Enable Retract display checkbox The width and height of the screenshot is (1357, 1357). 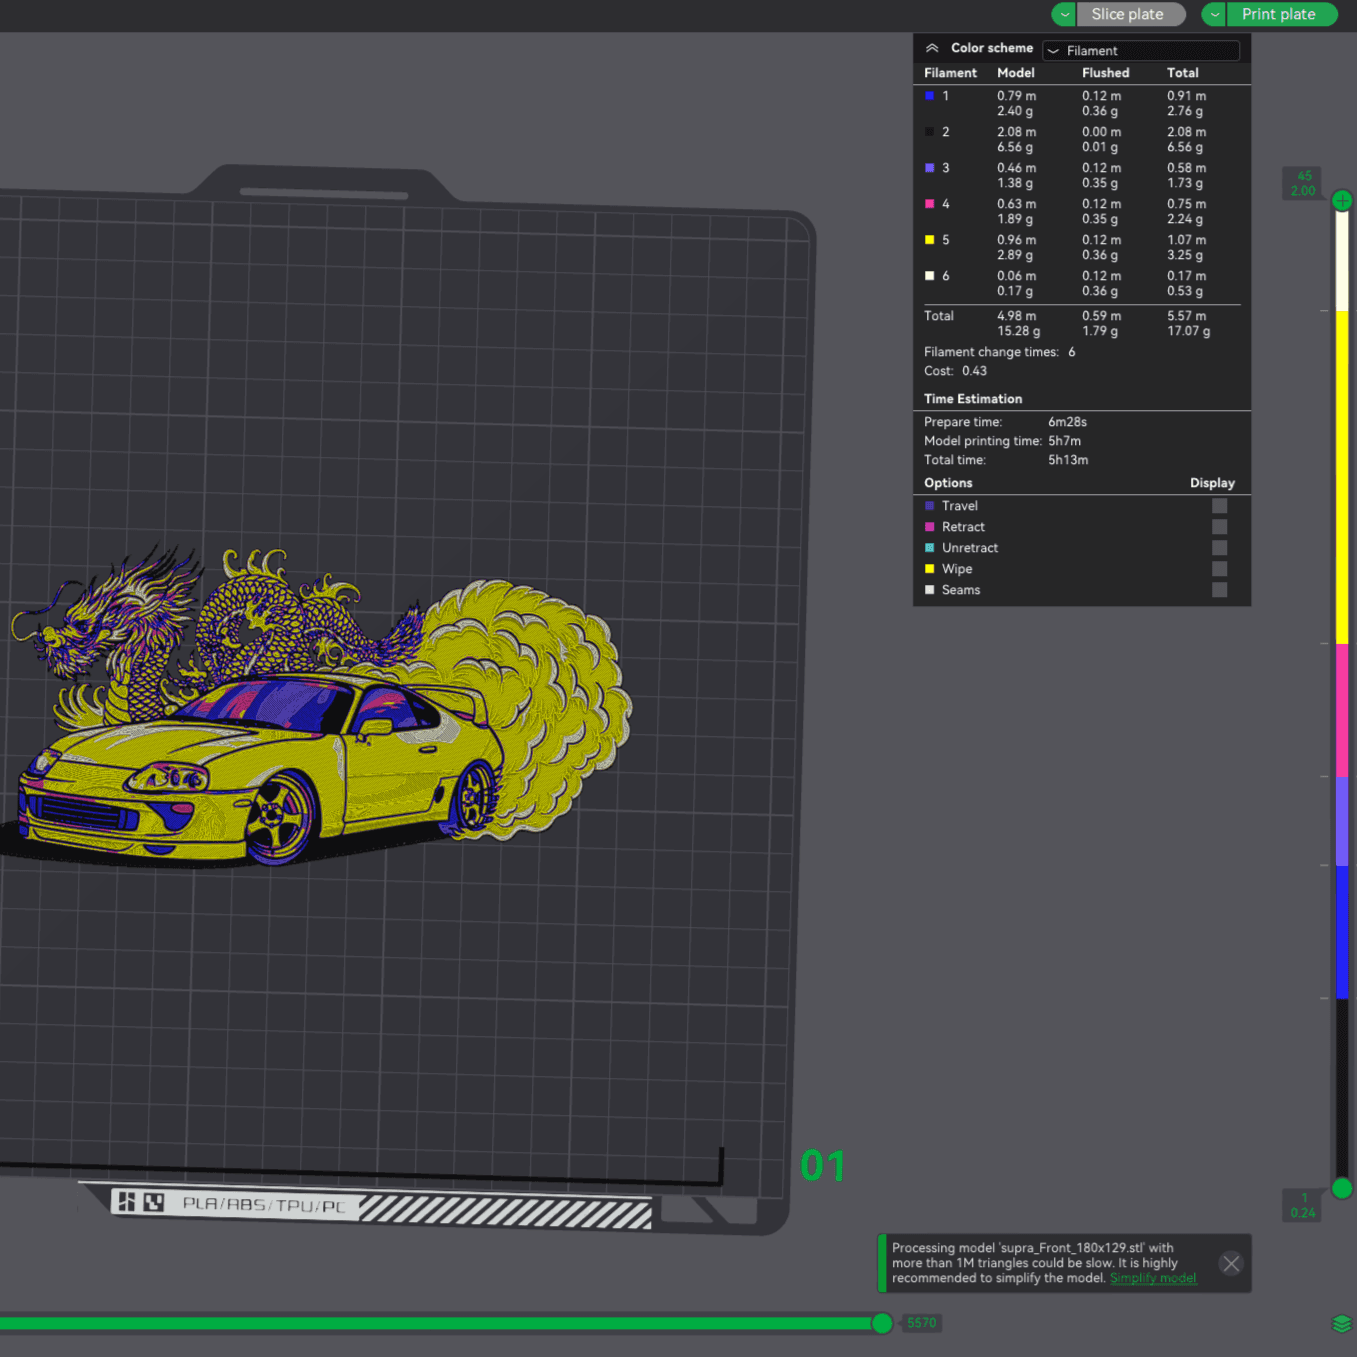pos(1219,527)
